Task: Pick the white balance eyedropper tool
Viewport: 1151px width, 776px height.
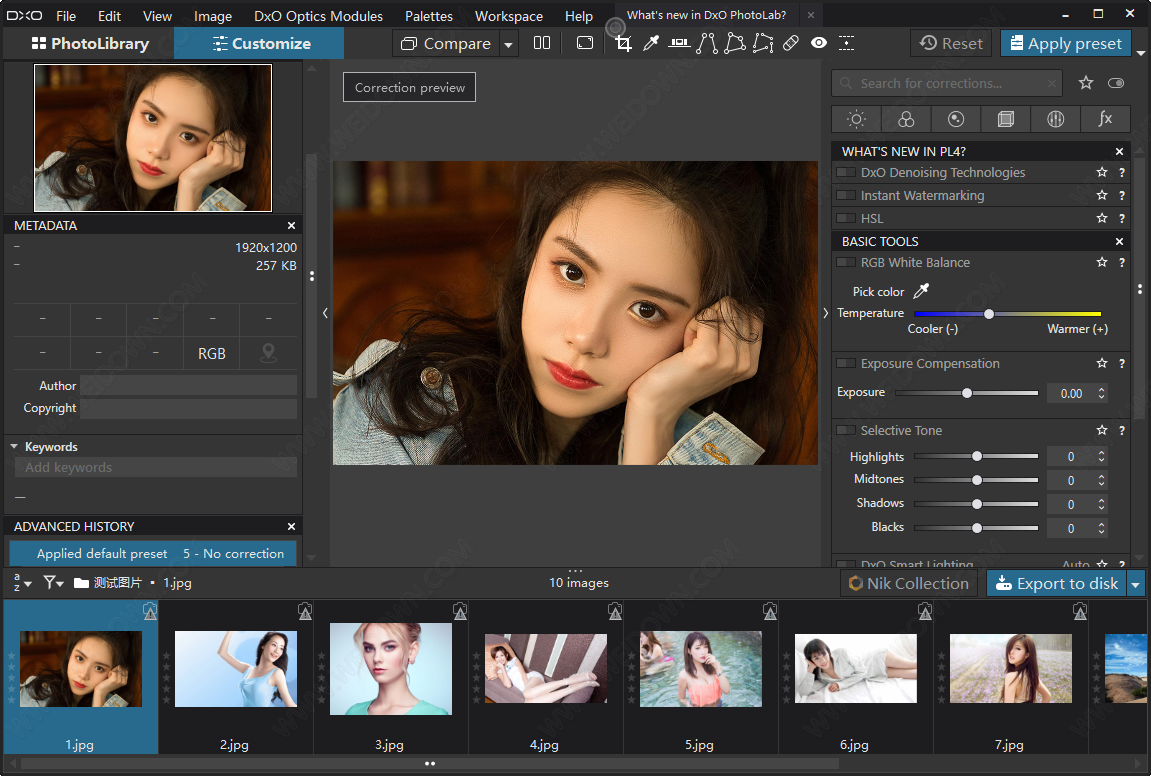Action: pyautogui.click(x=651, y=43)
